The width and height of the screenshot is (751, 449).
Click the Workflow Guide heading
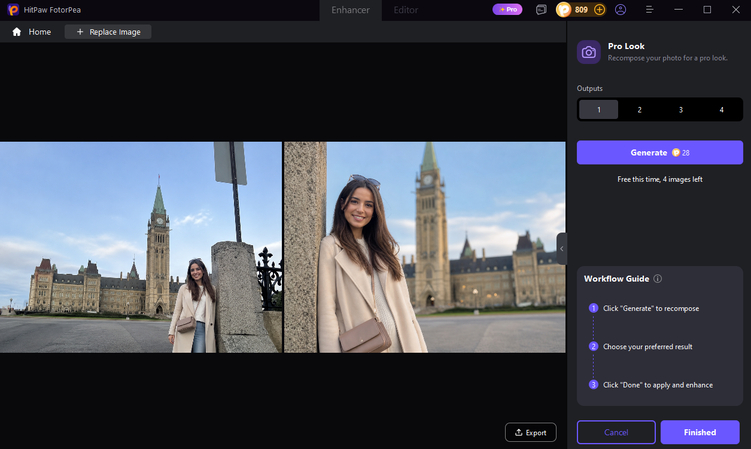pos(616,279)
